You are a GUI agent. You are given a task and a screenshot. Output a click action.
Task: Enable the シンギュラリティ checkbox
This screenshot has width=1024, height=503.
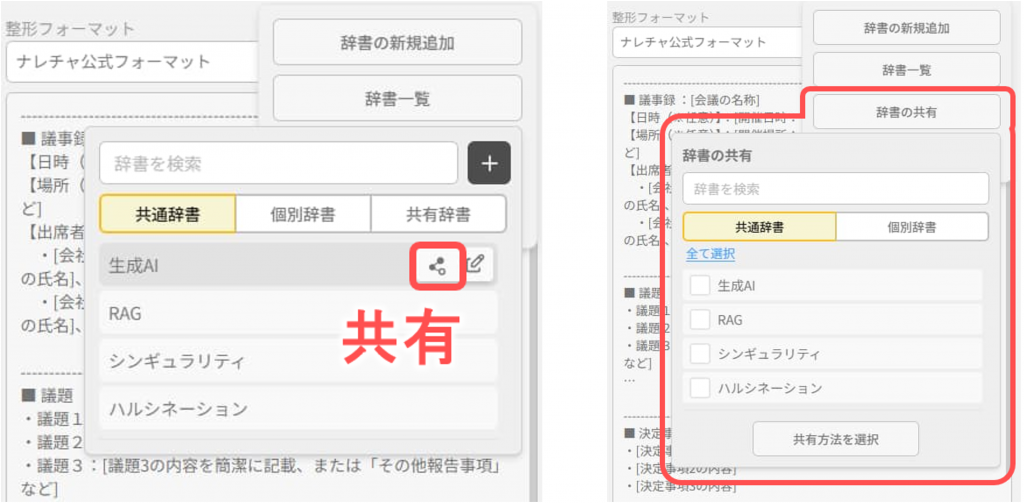tap(701, 354)
